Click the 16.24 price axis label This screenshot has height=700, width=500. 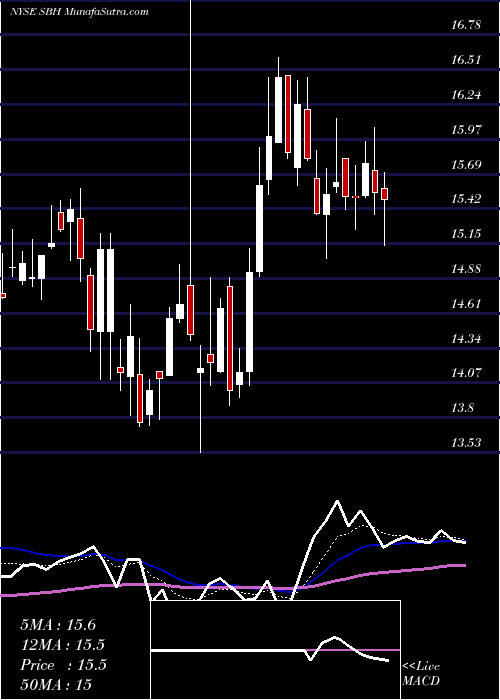pyautogui.click(x=466, y=95)
